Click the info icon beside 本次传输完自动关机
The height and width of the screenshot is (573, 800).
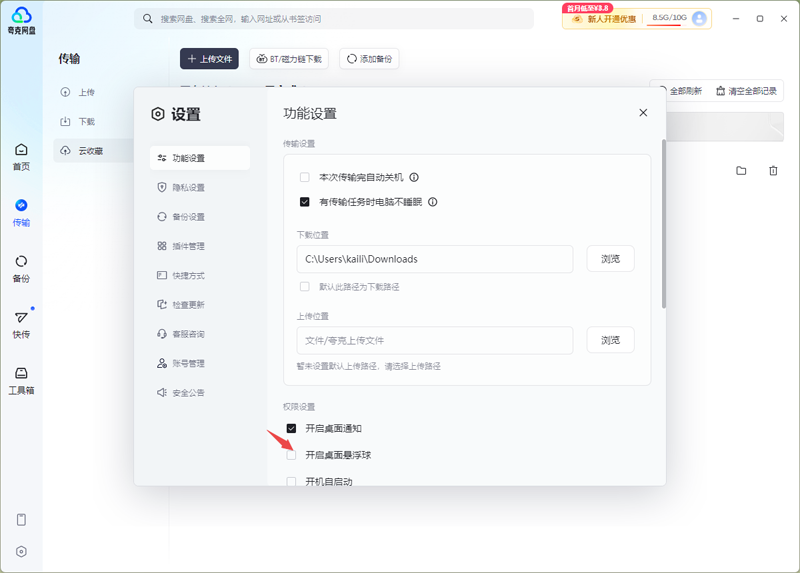coord(414,177)
